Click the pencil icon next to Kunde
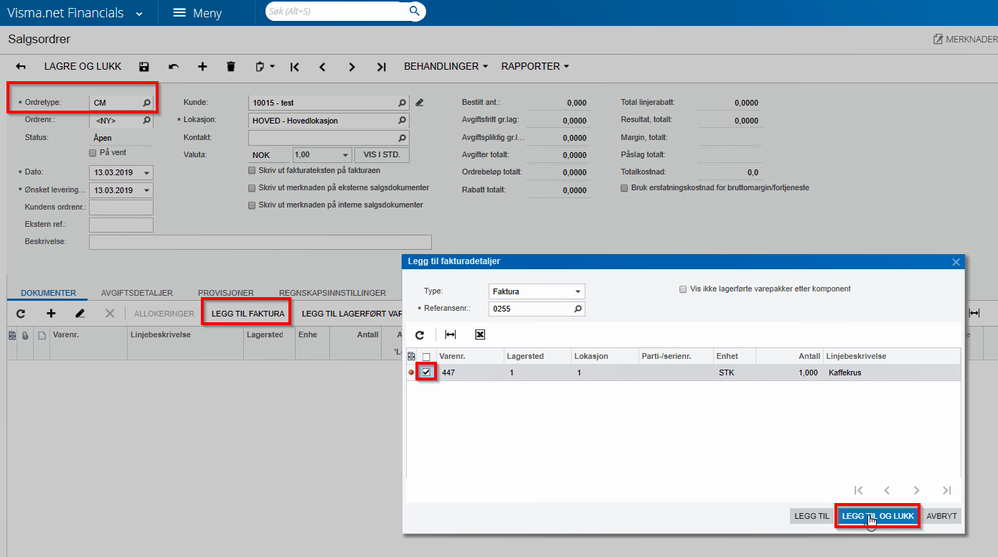998x557 pixels. click(x=420, y=102)
